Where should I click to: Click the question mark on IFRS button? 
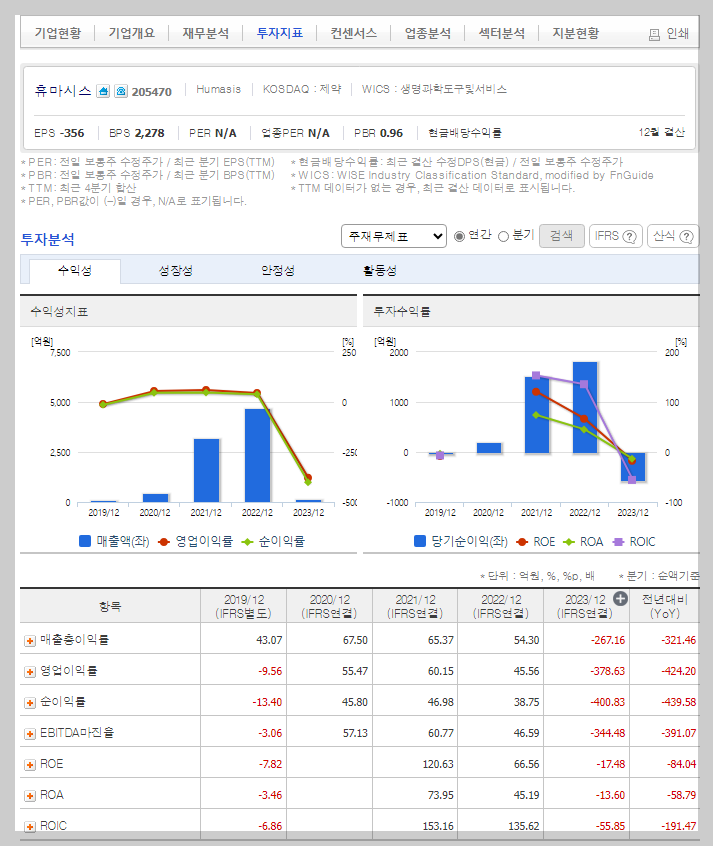point(629,236)
